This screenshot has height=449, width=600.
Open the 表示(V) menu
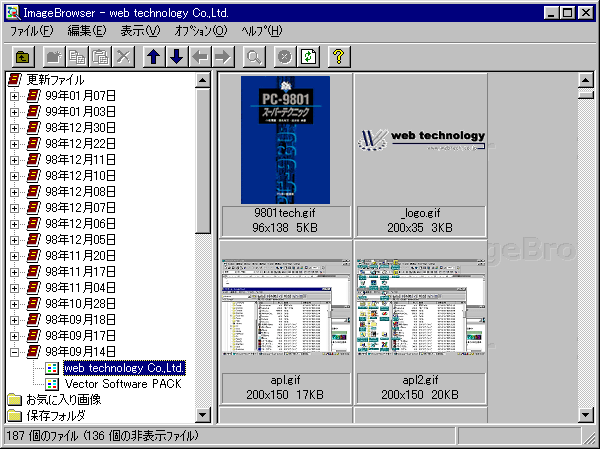click(x=140, y=31)
